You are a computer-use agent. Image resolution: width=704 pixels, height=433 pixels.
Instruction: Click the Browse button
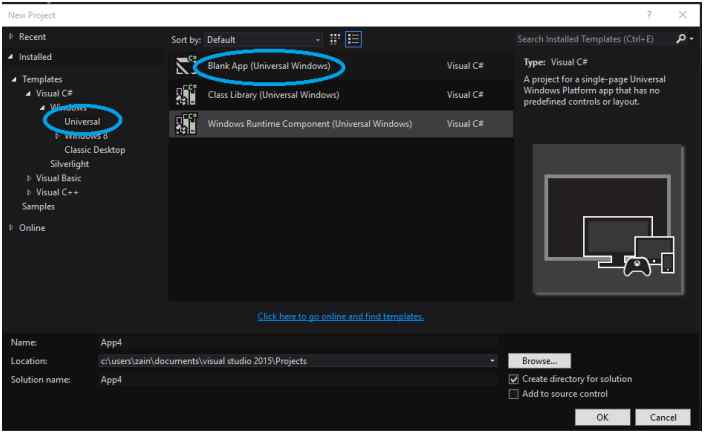(x=539, y=361)
